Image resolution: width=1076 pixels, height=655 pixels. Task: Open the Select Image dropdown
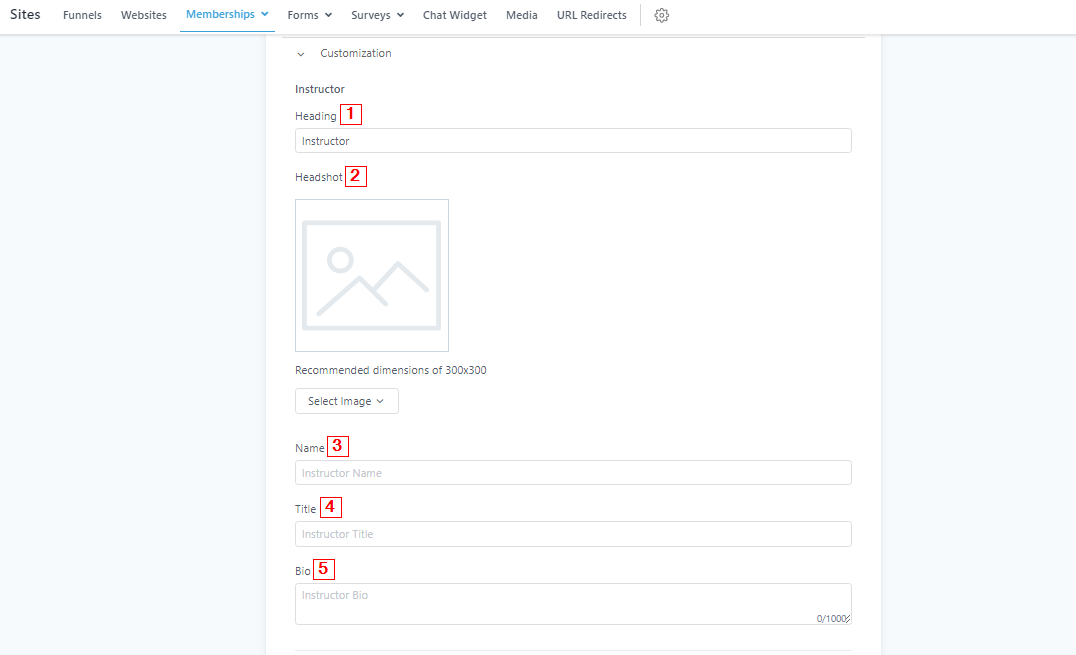pos(346,401)
